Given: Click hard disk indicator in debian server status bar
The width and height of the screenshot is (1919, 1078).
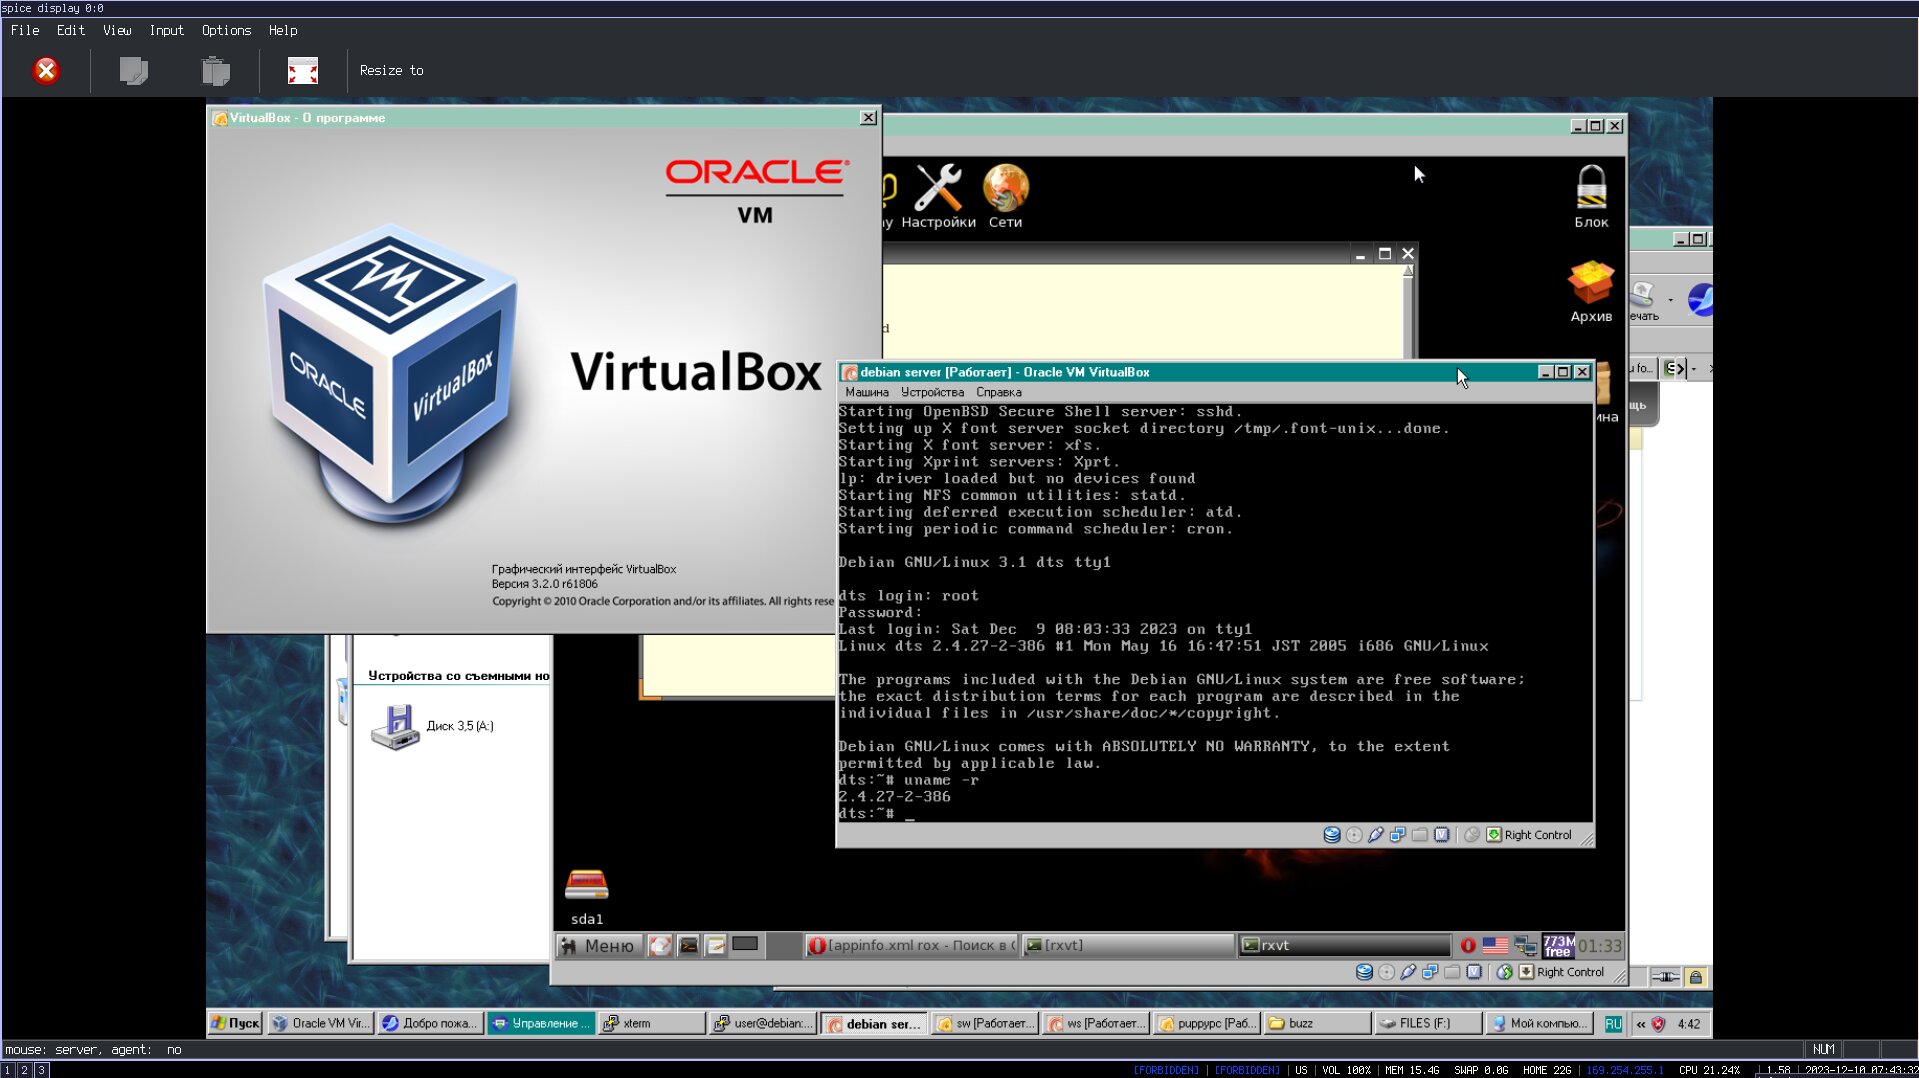Looking at the screenshot, I should (1332, 835).
